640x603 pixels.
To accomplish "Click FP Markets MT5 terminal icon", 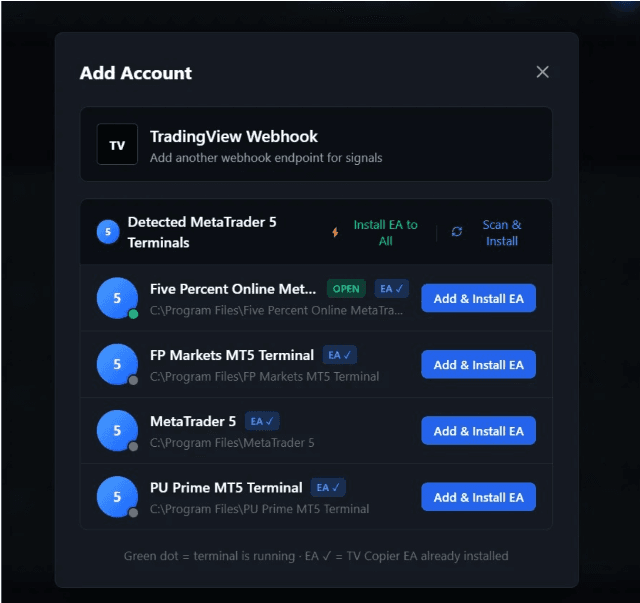I will click(x=117, y=364).
